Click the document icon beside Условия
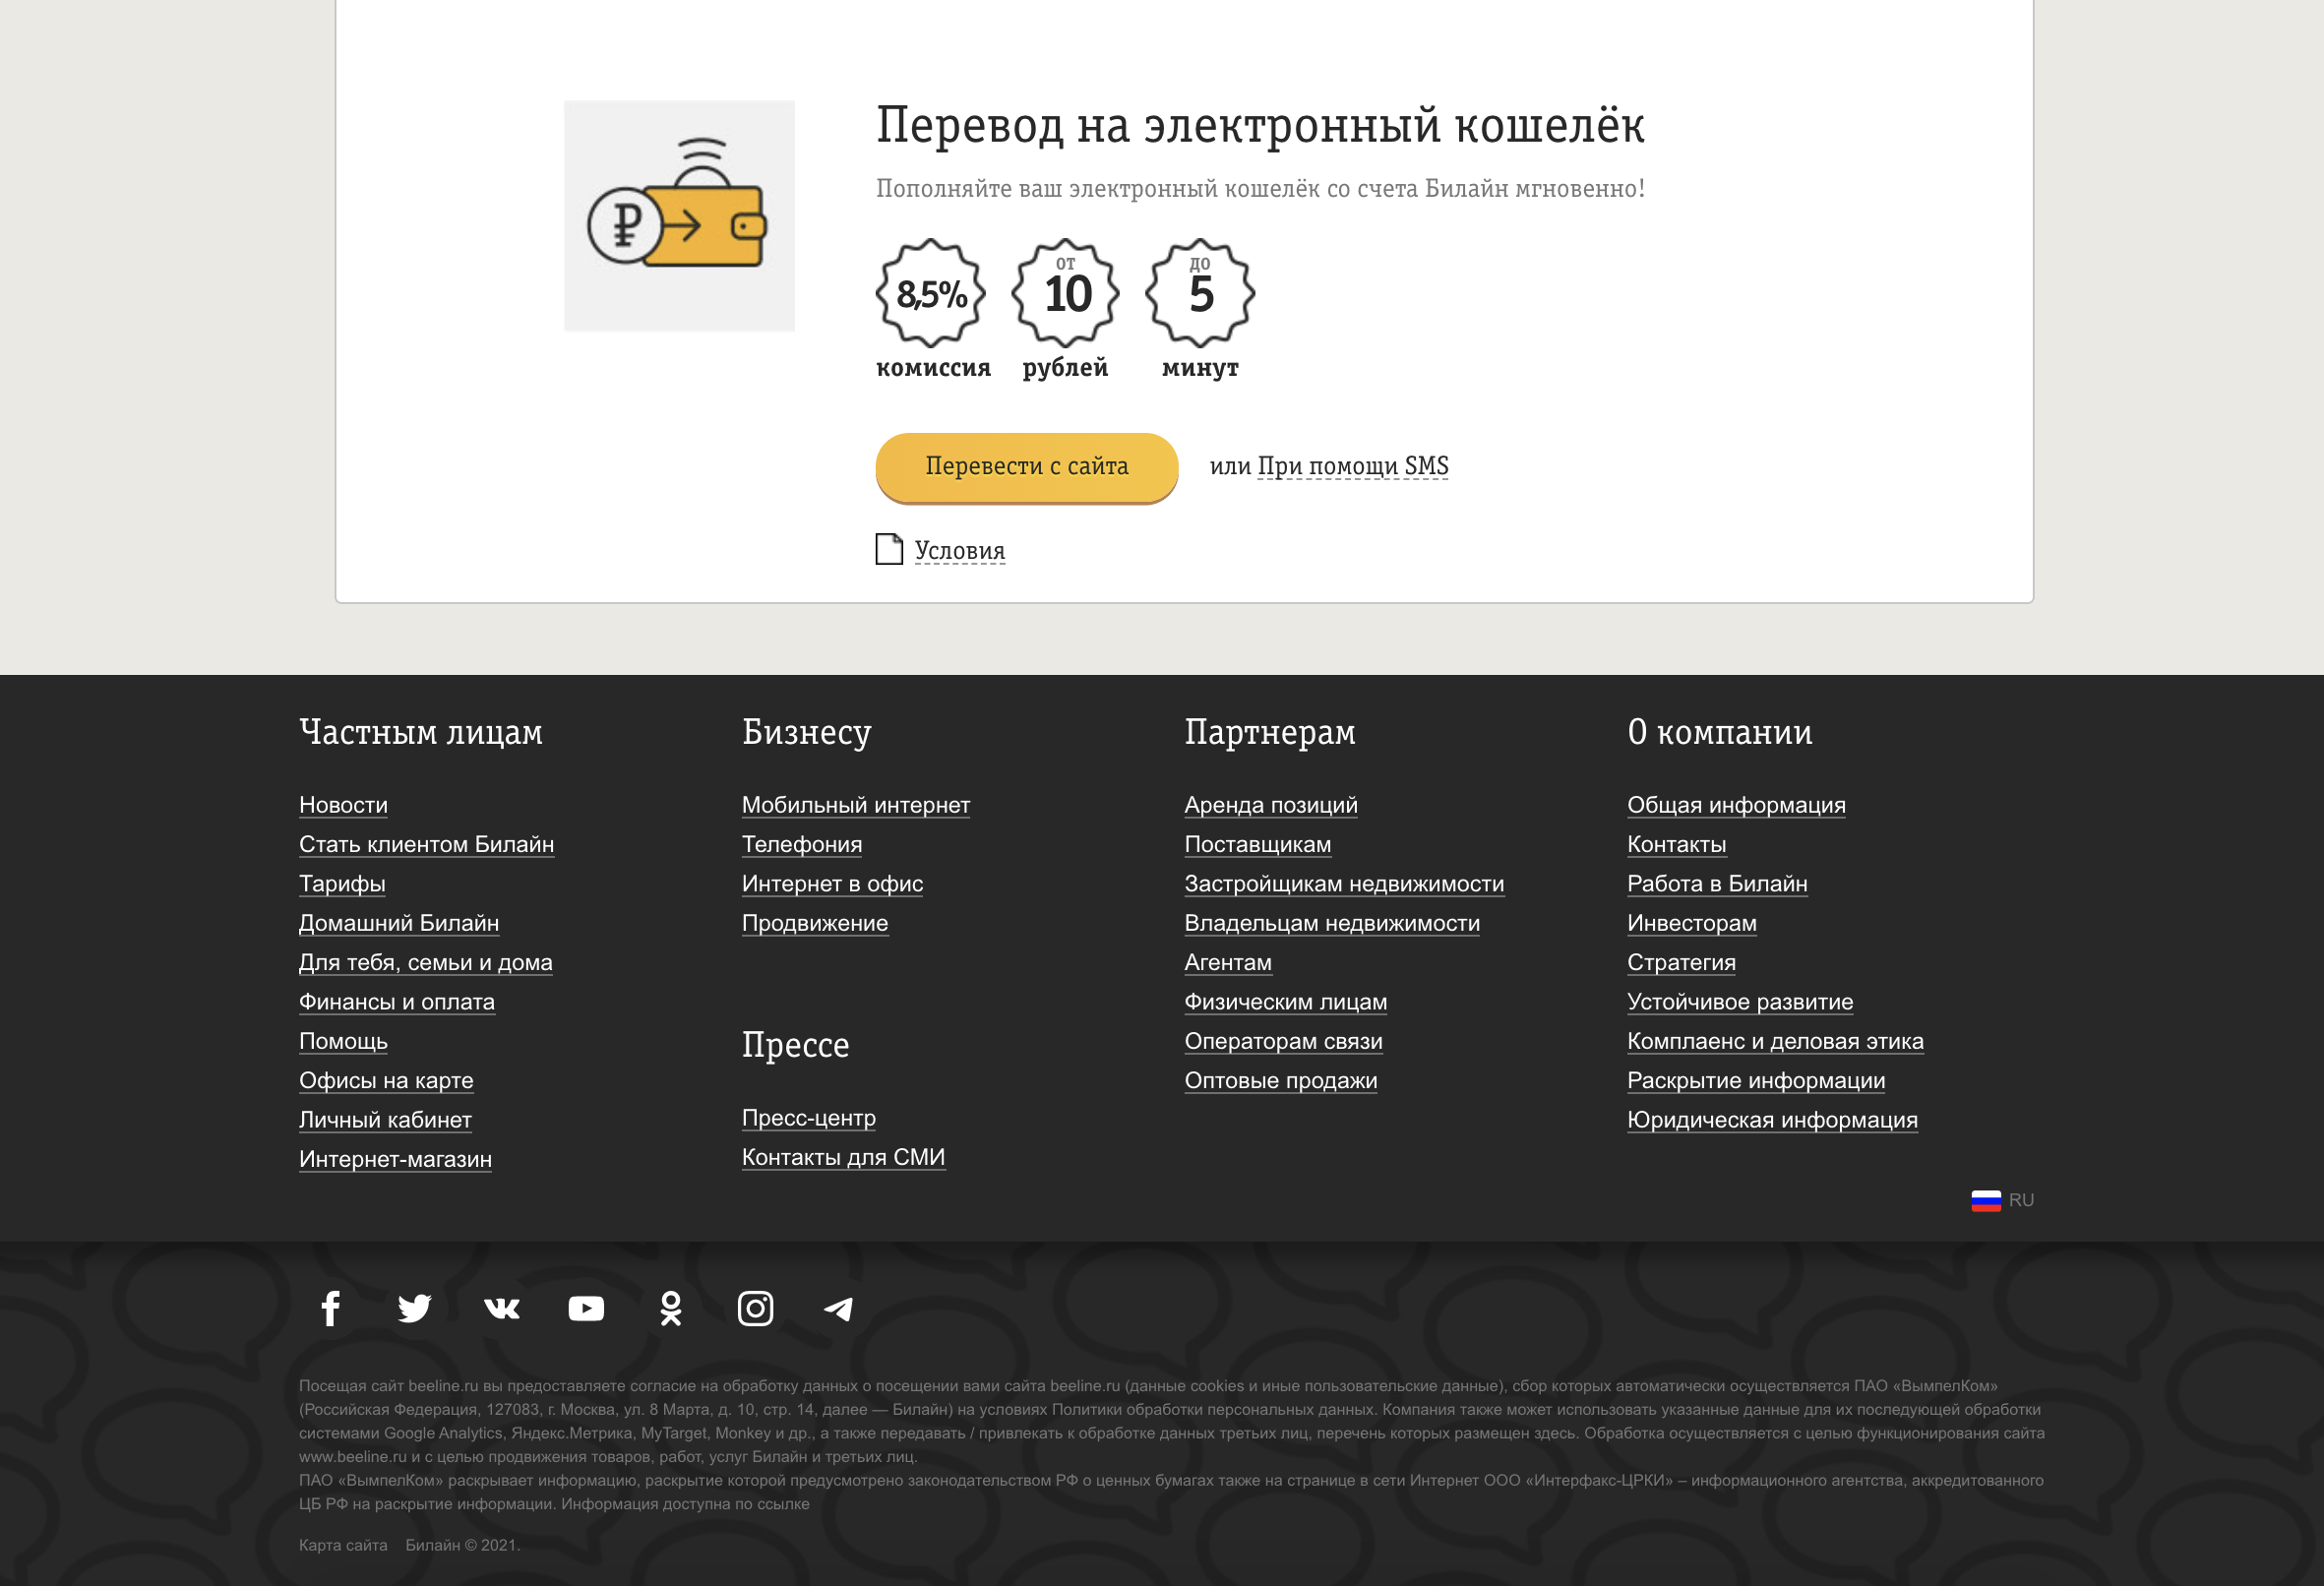2324x1586 pixels. (888, 549)
